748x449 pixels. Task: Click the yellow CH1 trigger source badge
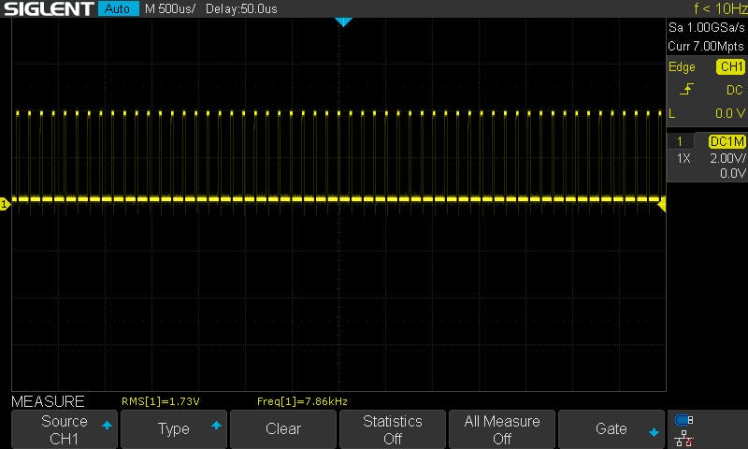730,67
